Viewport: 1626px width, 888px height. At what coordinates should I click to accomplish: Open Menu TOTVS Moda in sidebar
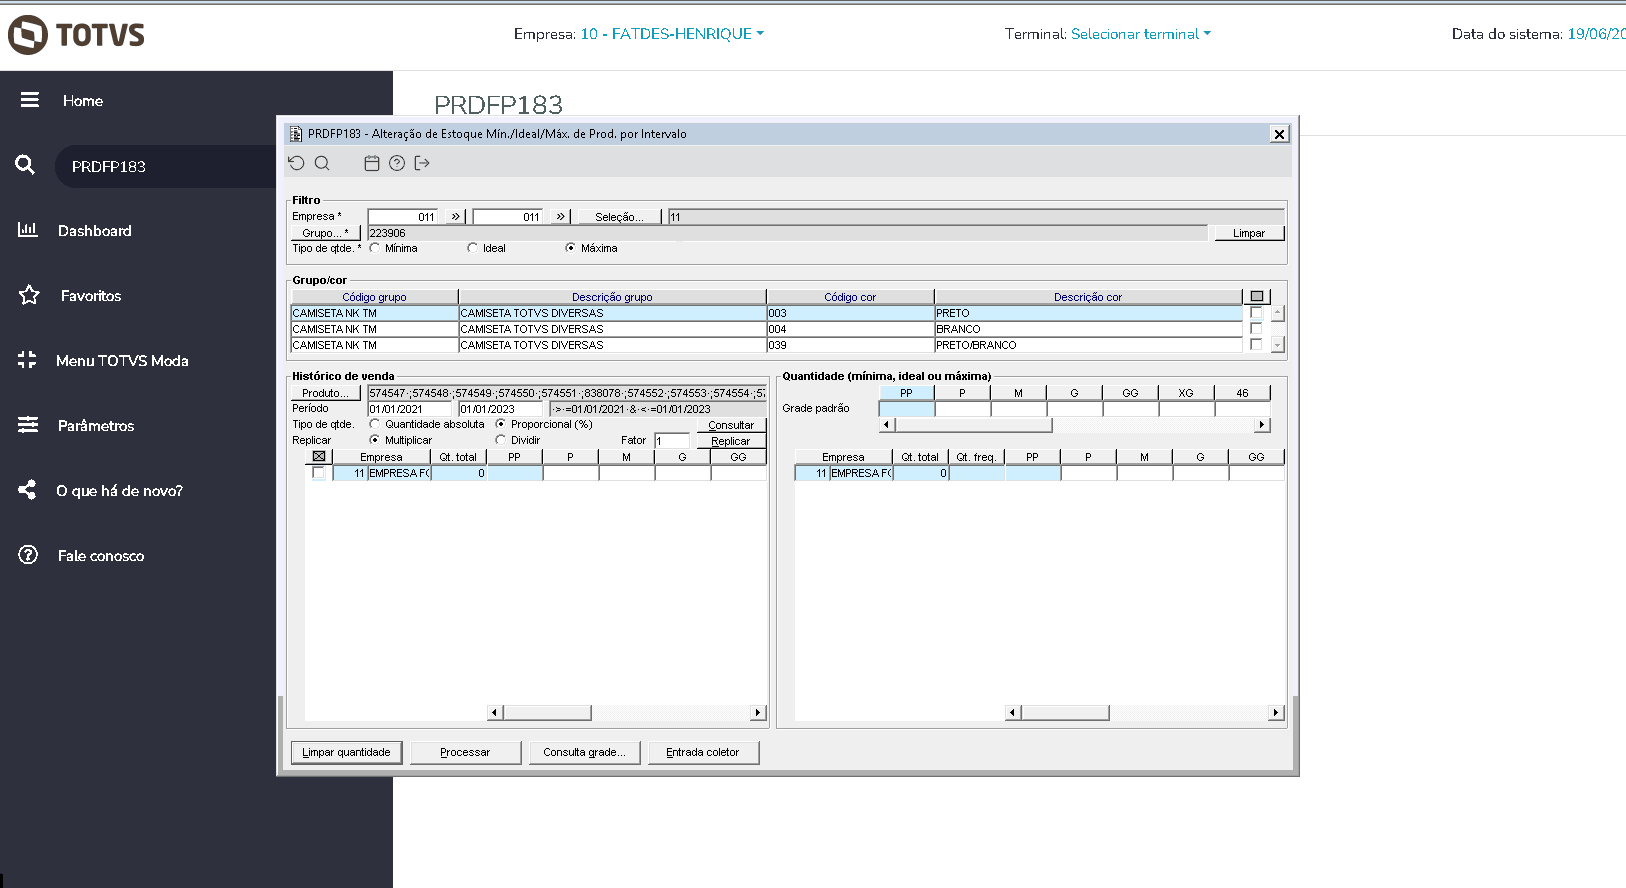pos(122,360)
